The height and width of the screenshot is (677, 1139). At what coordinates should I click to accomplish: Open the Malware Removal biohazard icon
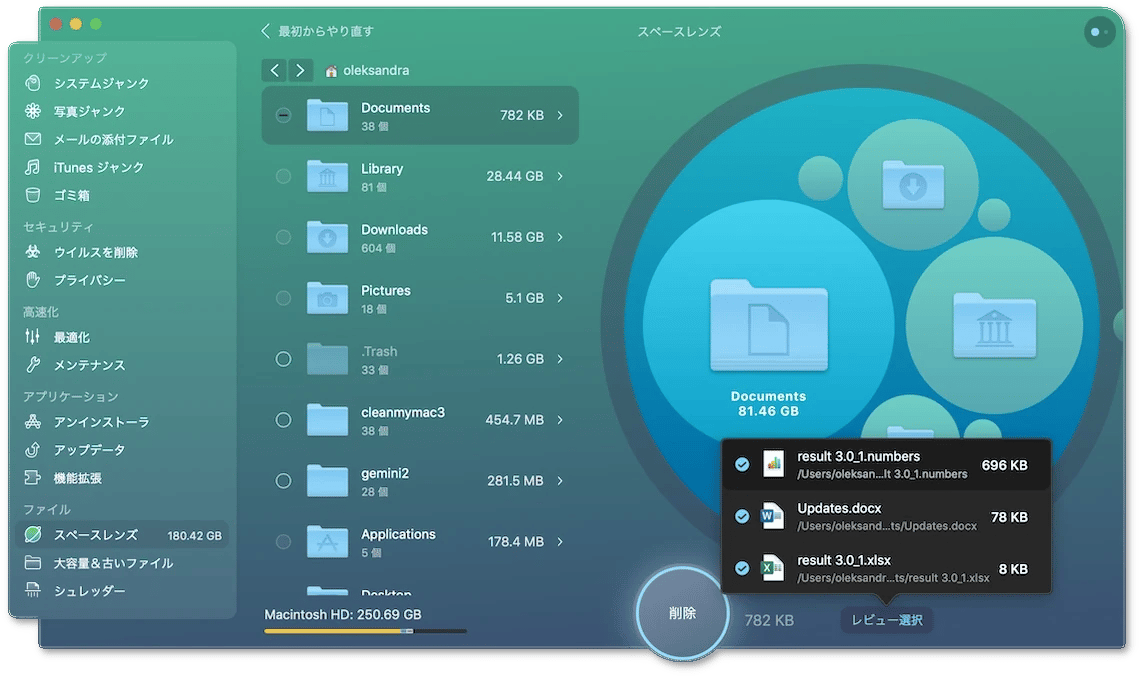point(33,252)
